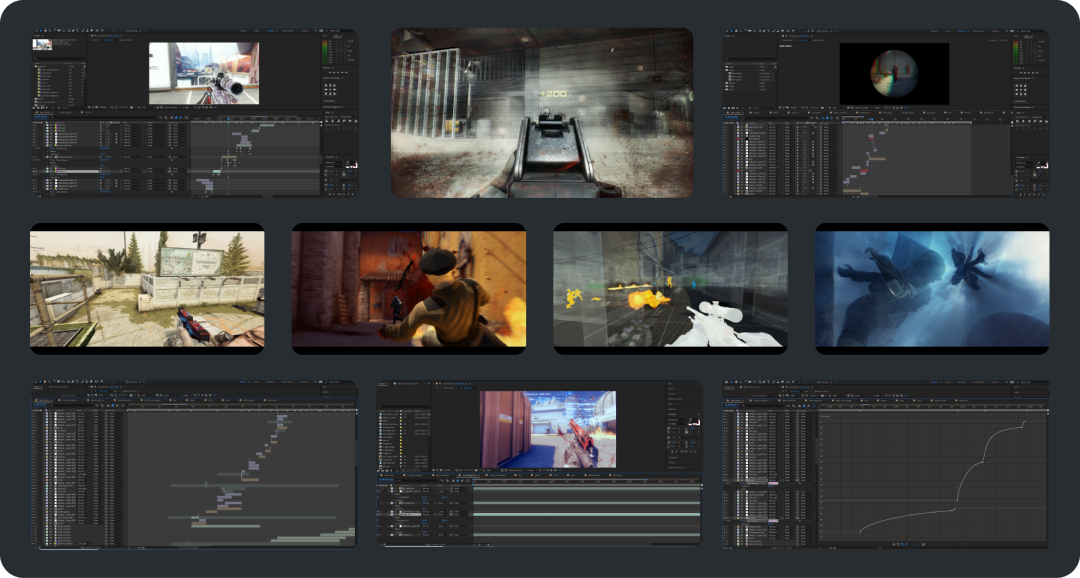
Task: Click the character color swatch in bottom-center screenshot
Action: click(694, 422)
